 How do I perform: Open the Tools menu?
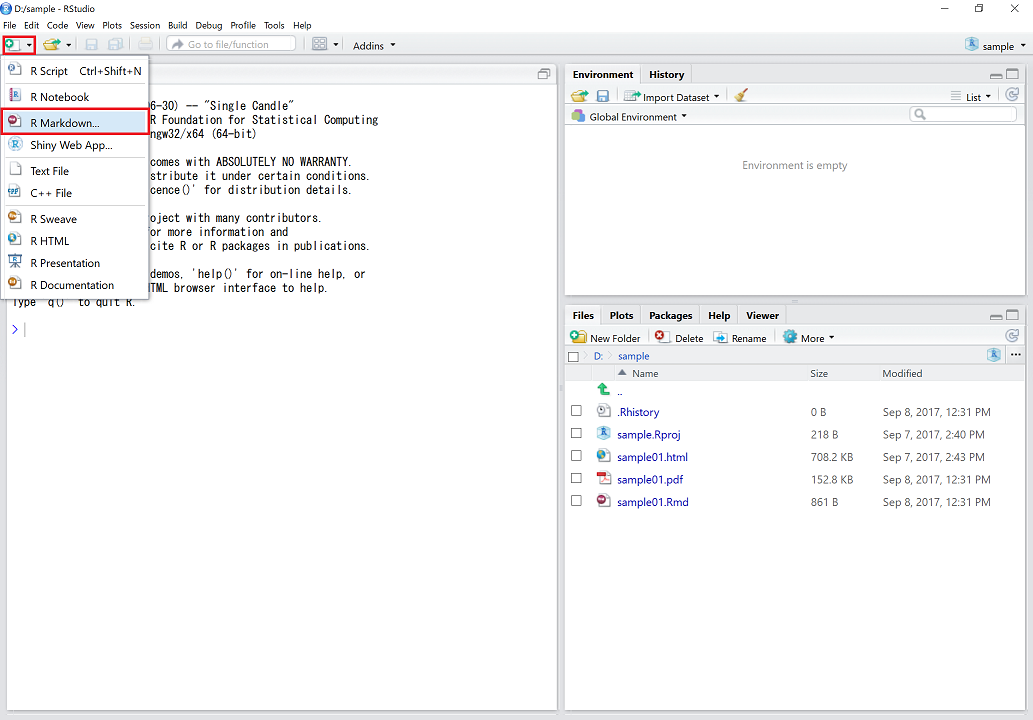pyautogui.click(x=274, y=25)
